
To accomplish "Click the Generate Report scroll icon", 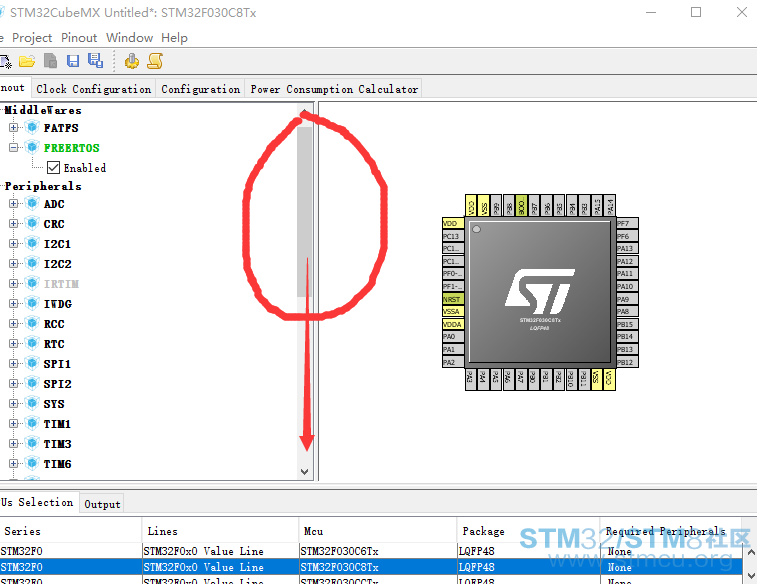I will click(x=155, y=61).
